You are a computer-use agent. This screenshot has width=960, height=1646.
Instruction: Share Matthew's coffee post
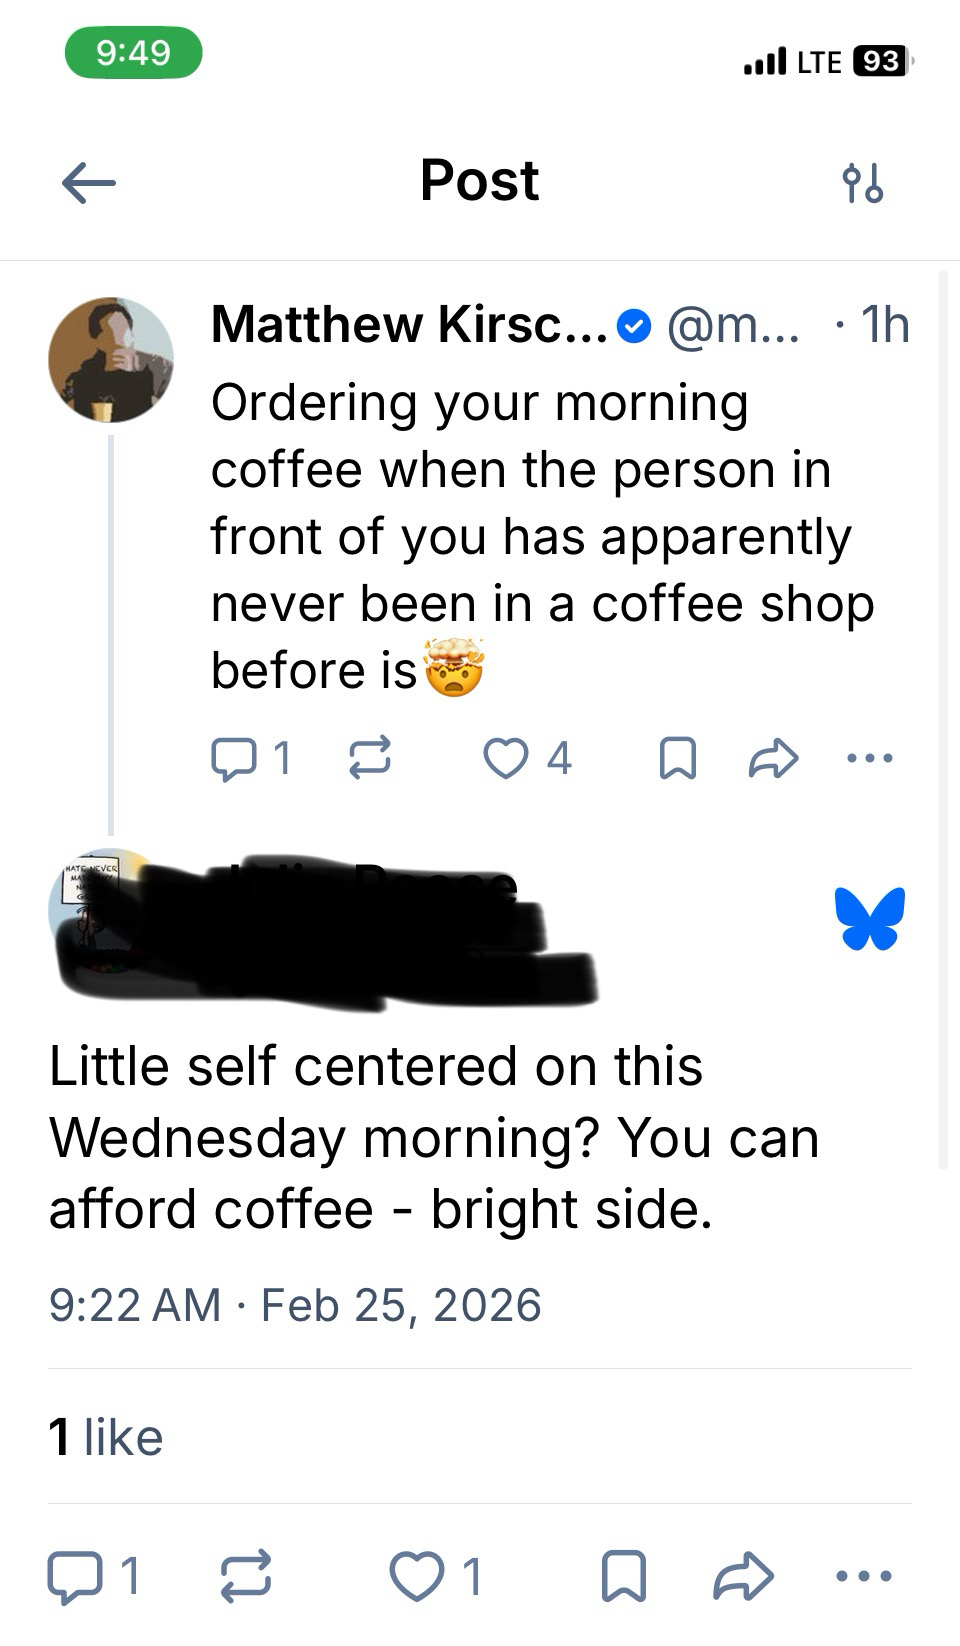click(x=773, y=758)
